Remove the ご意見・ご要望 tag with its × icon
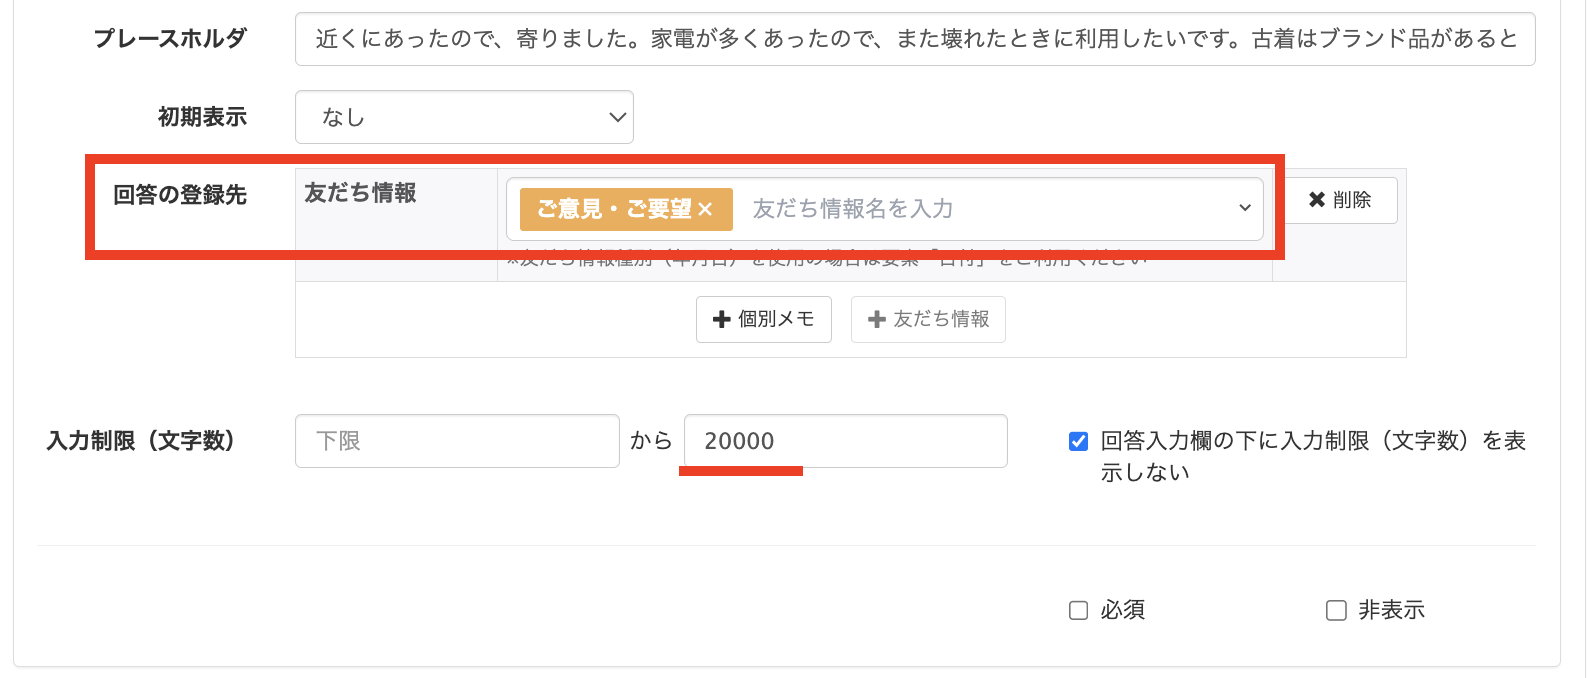This screenshot has height=678, width=1588. click(x=705, y=209)
